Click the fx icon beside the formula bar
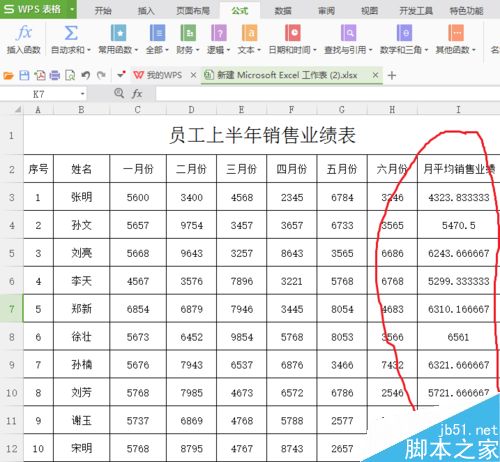This screenshot has width=500, height=462. coord(137,94)
